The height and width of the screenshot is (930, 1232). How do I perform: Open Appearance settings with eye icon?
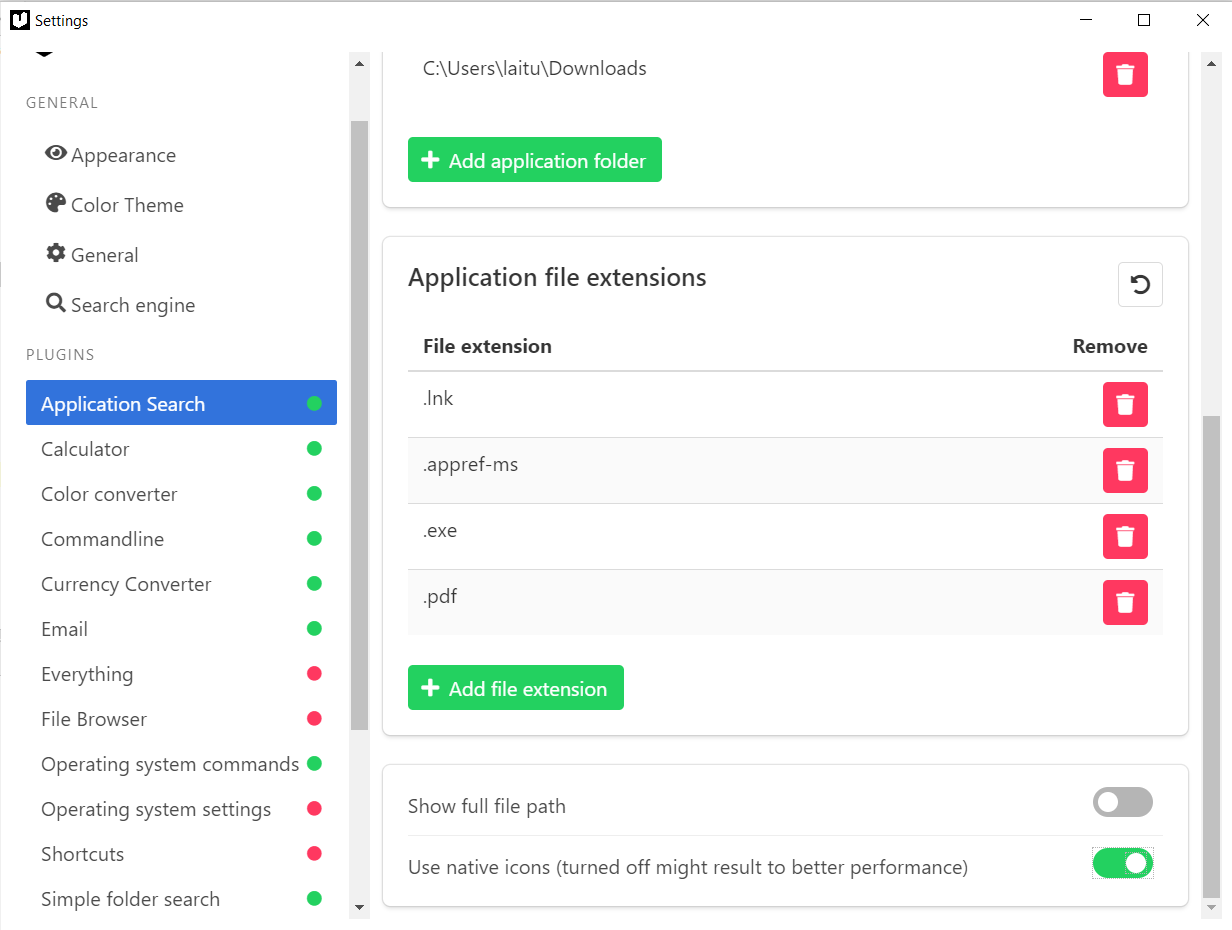[x=111, y=155]
